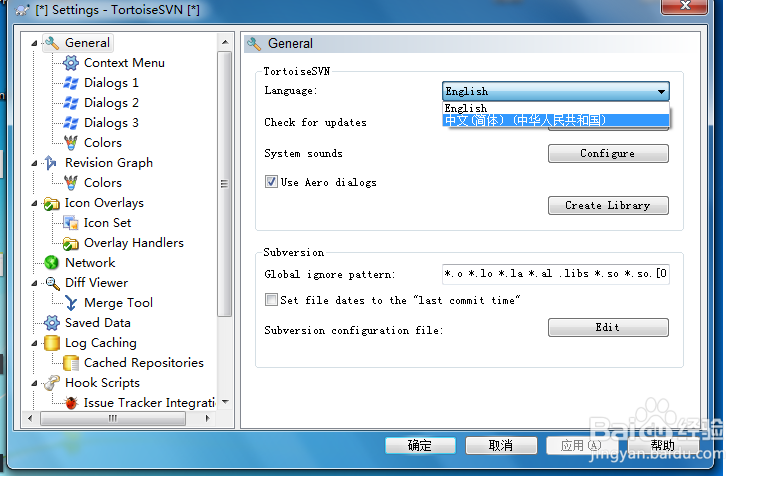Screen dimensions: 768x480
Task: Click the Create Library button
Action: [608, 205]
